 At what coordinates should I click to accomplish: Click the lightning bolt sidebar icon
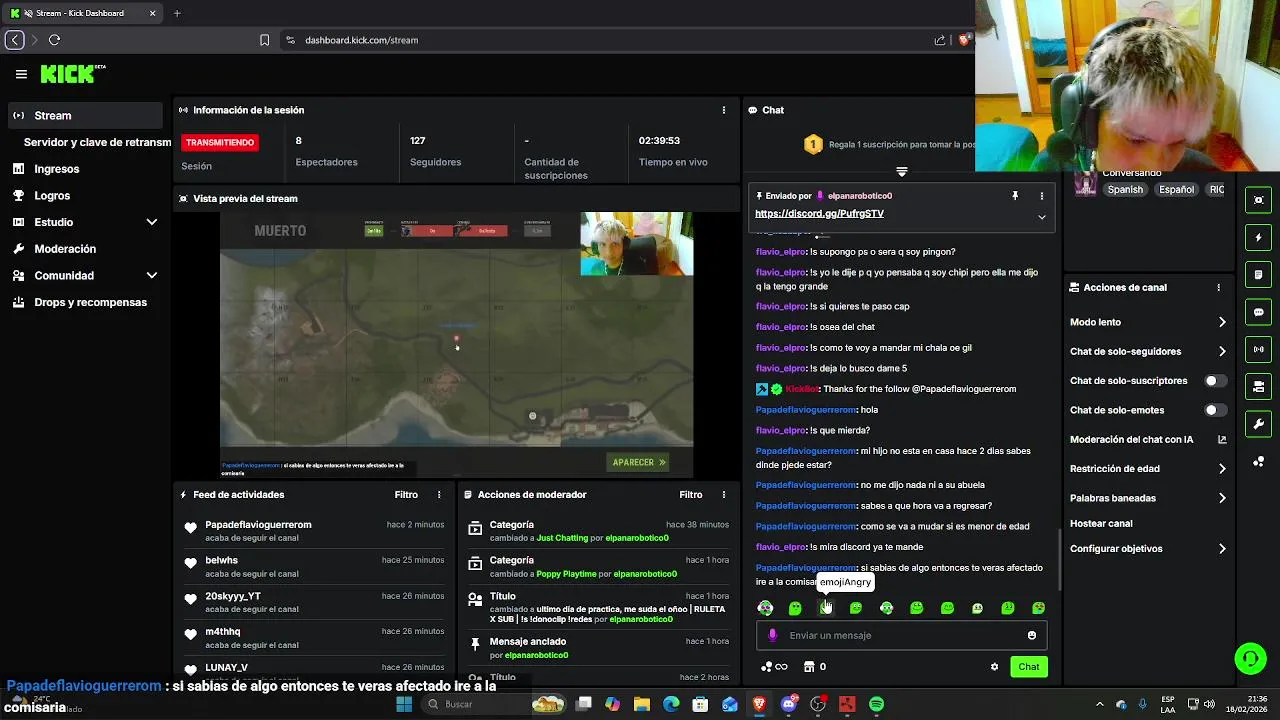(x=1258, y=238)
